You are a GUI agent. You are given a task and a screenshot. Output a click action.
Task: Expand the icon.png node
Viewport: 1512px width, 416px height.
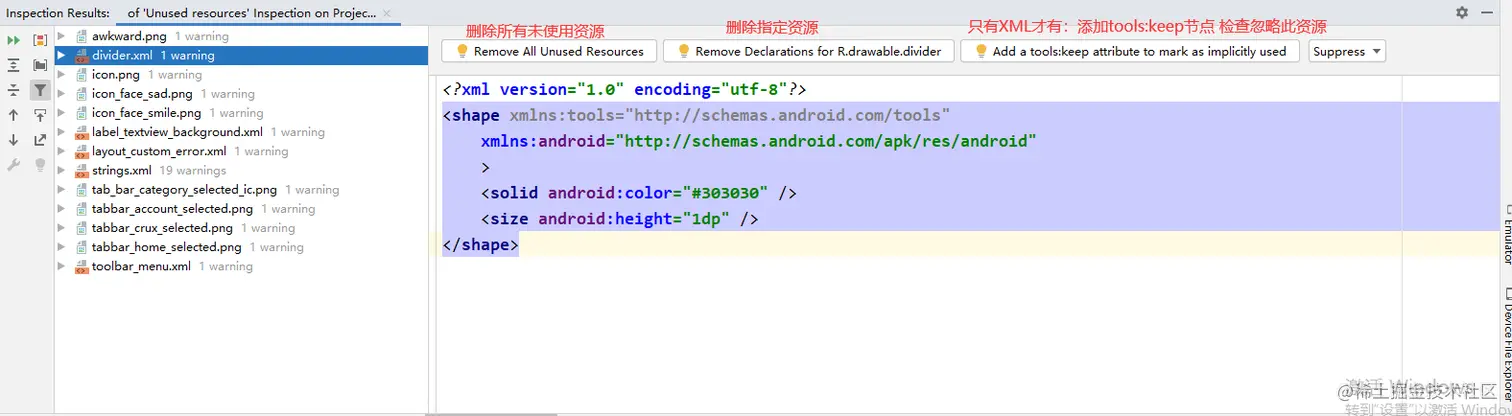point(62,75)
